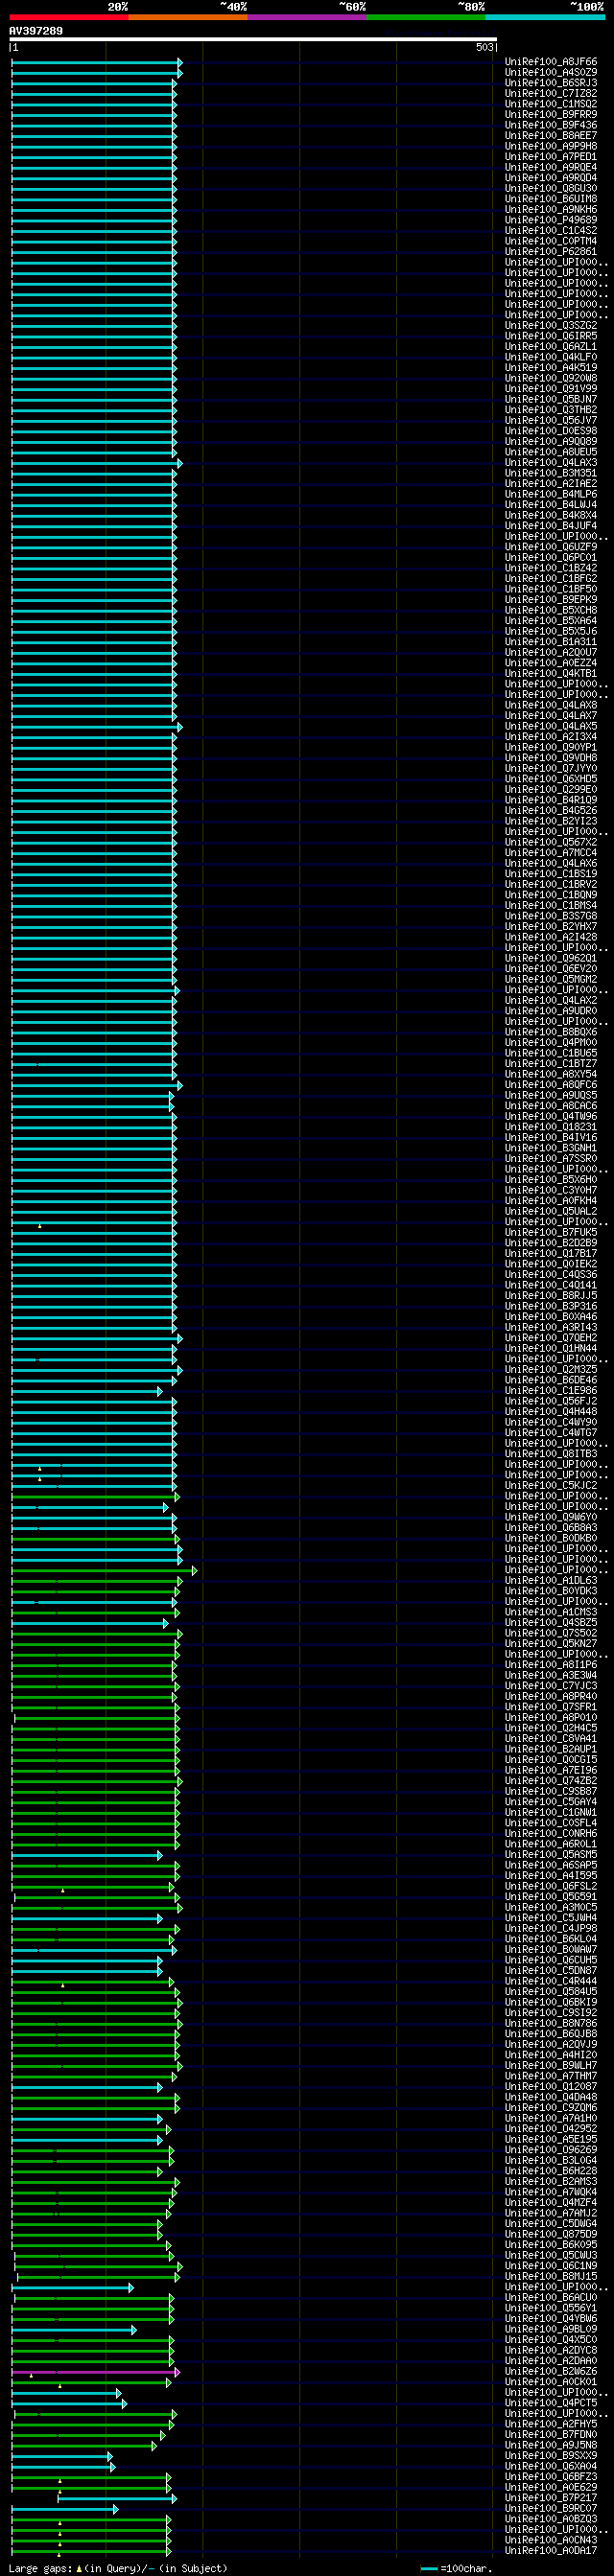614x2576 pixels.
Task: Select hit label UniRef100_C1BS19
Action: [551, 874]
